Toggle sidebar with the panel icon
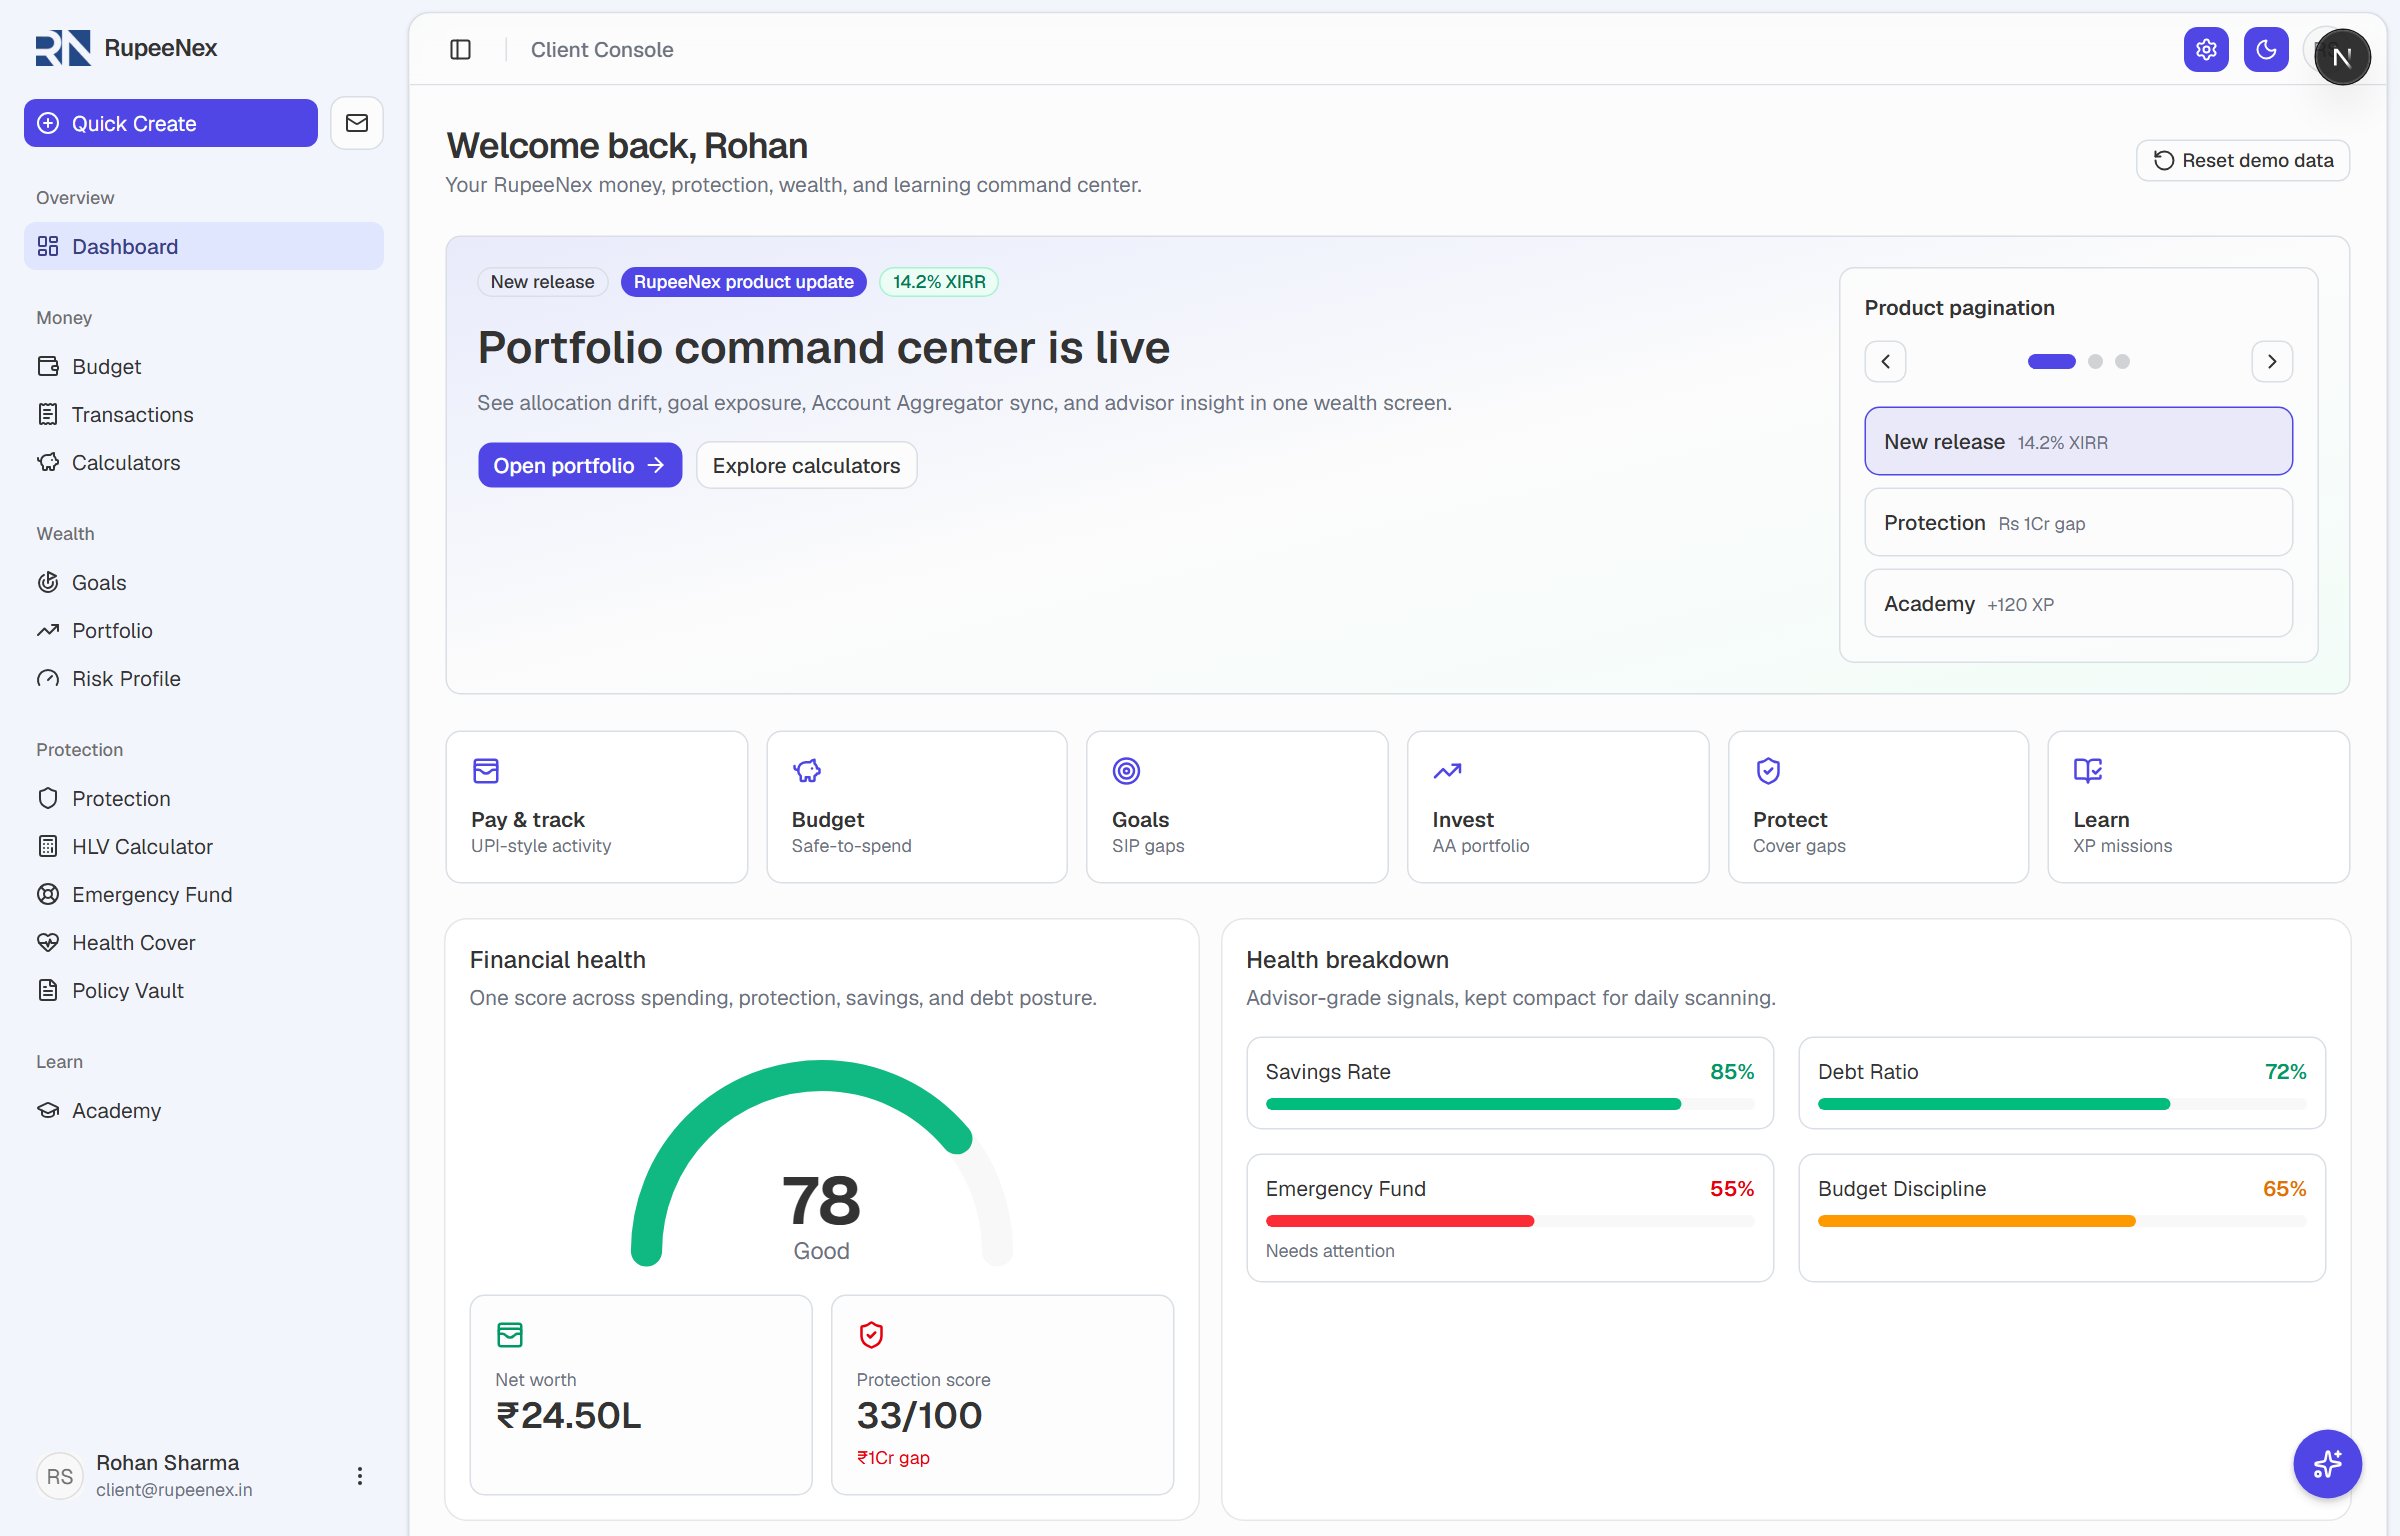Image resolution: width=2400 pixels, height=1536 pixels. coord(460,49)
